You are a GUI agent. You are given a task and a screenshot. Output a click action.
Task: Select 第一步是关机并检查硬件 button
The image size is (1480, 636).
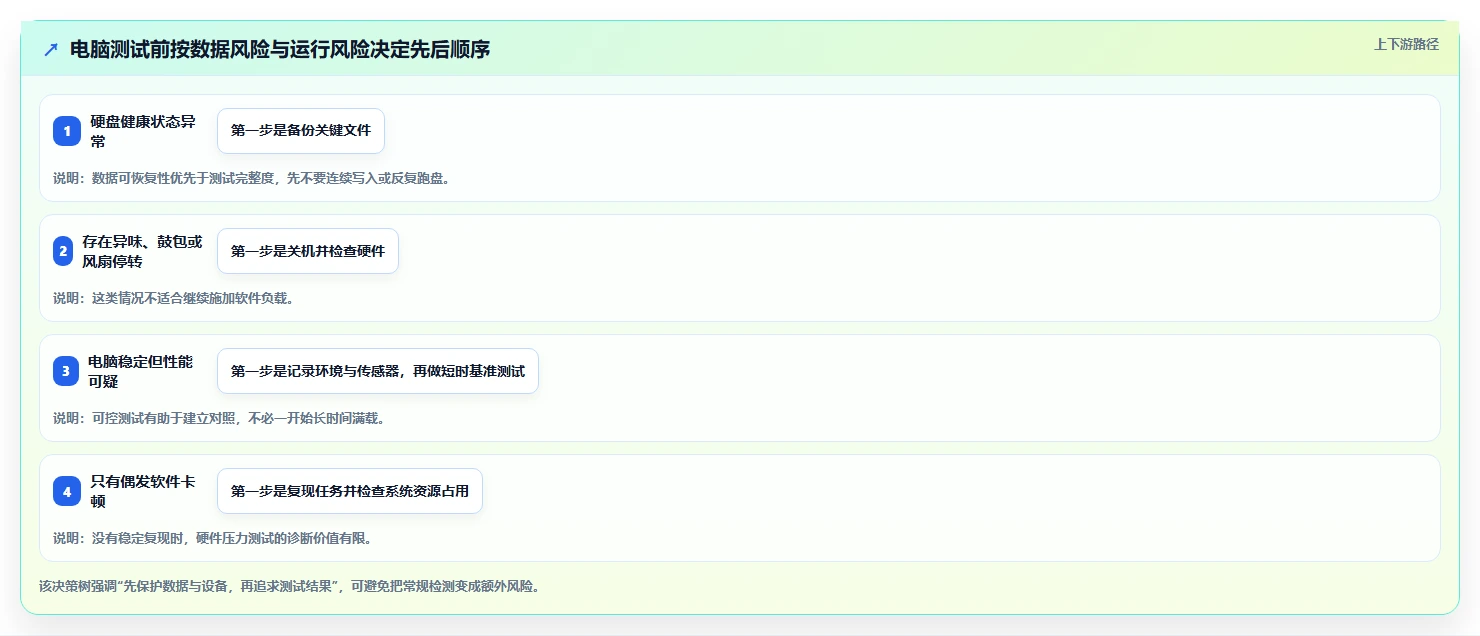coord(308,251)
